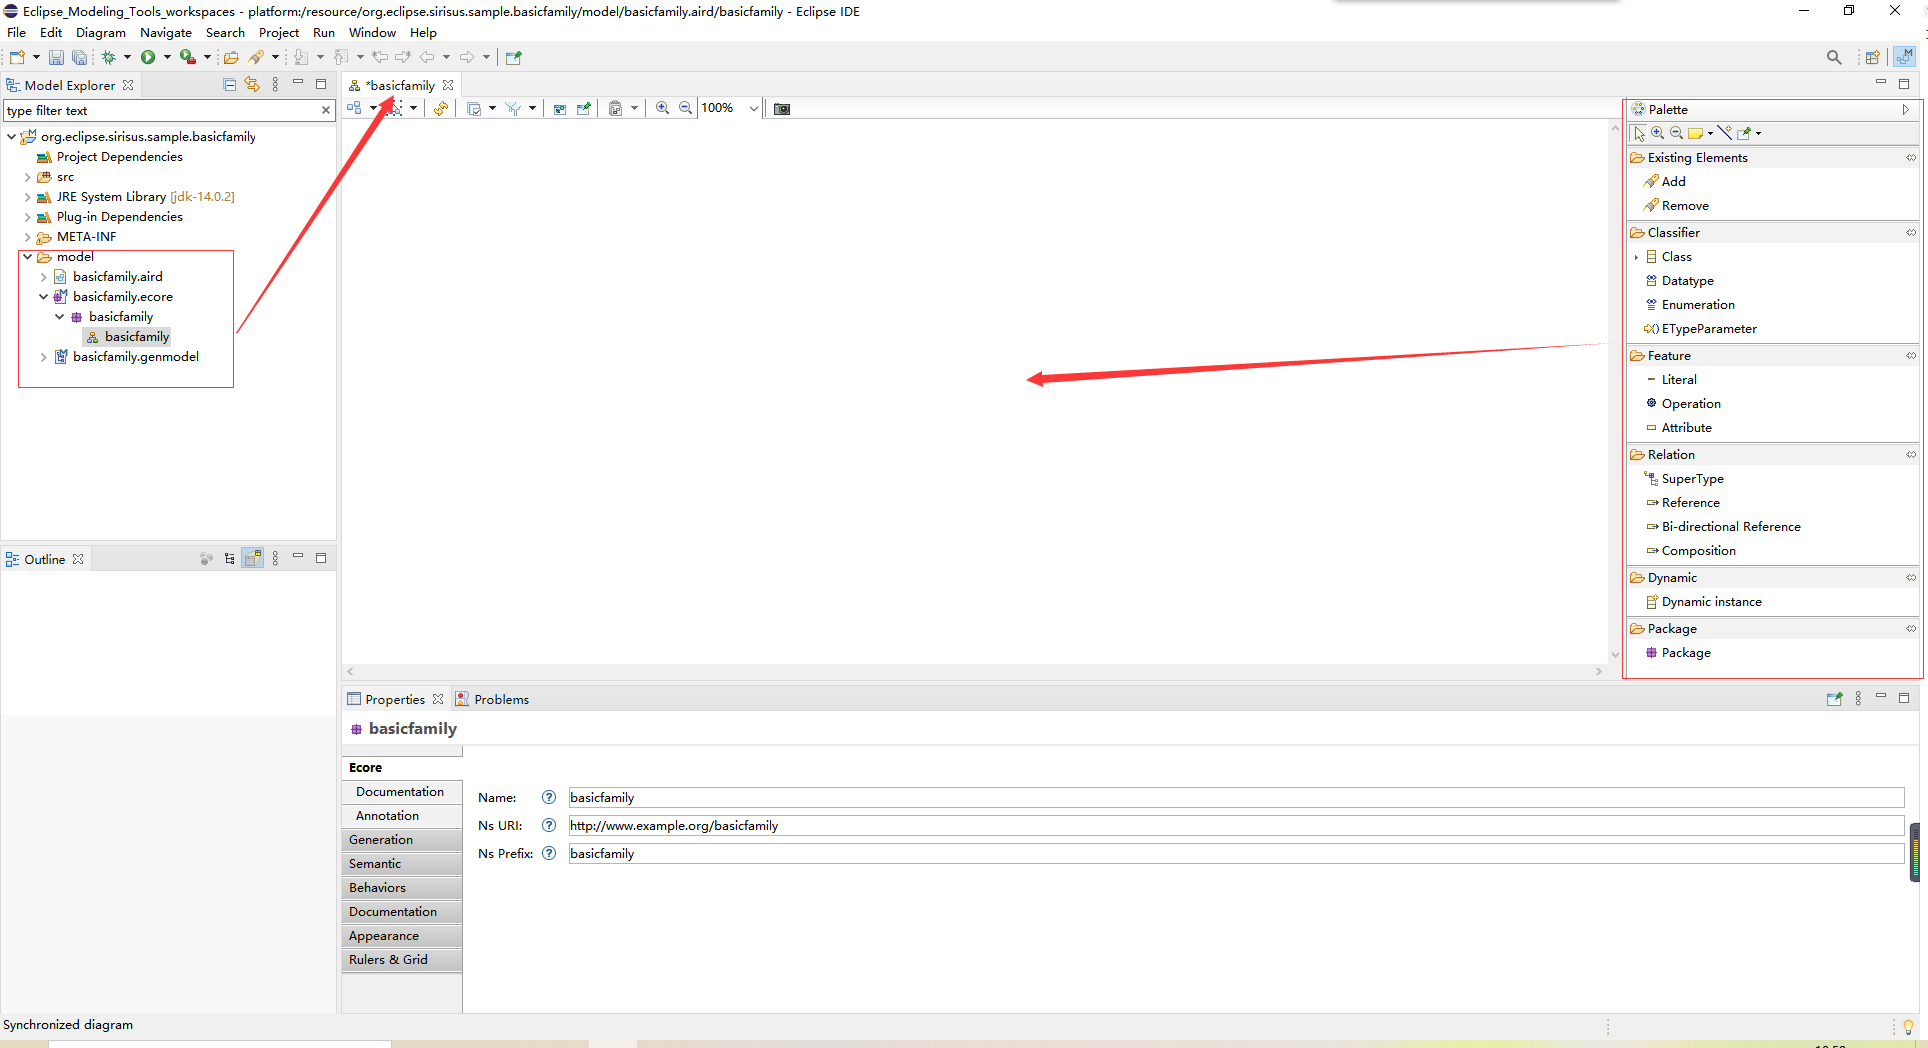Open the zoom percentage dropdown
The width and height of the screenshot is (1928, 1048).
(x=753, y=108)
